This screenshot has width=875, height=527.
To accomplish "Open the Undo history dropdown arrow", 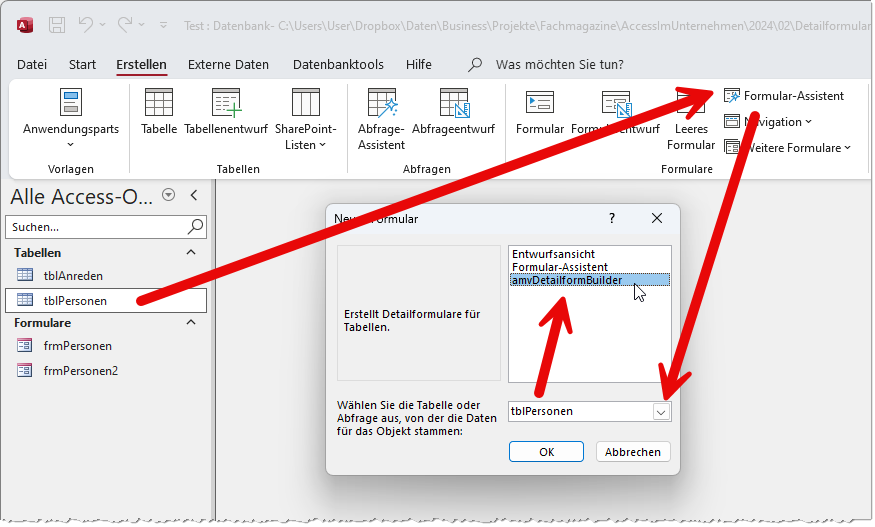I will (102, 25).
